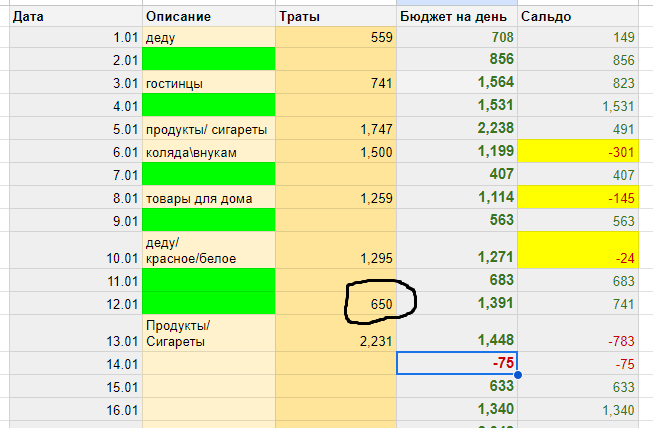The image size is (653, 428).
Task: Click the date cell 4.01
Action: pos(76,105)
